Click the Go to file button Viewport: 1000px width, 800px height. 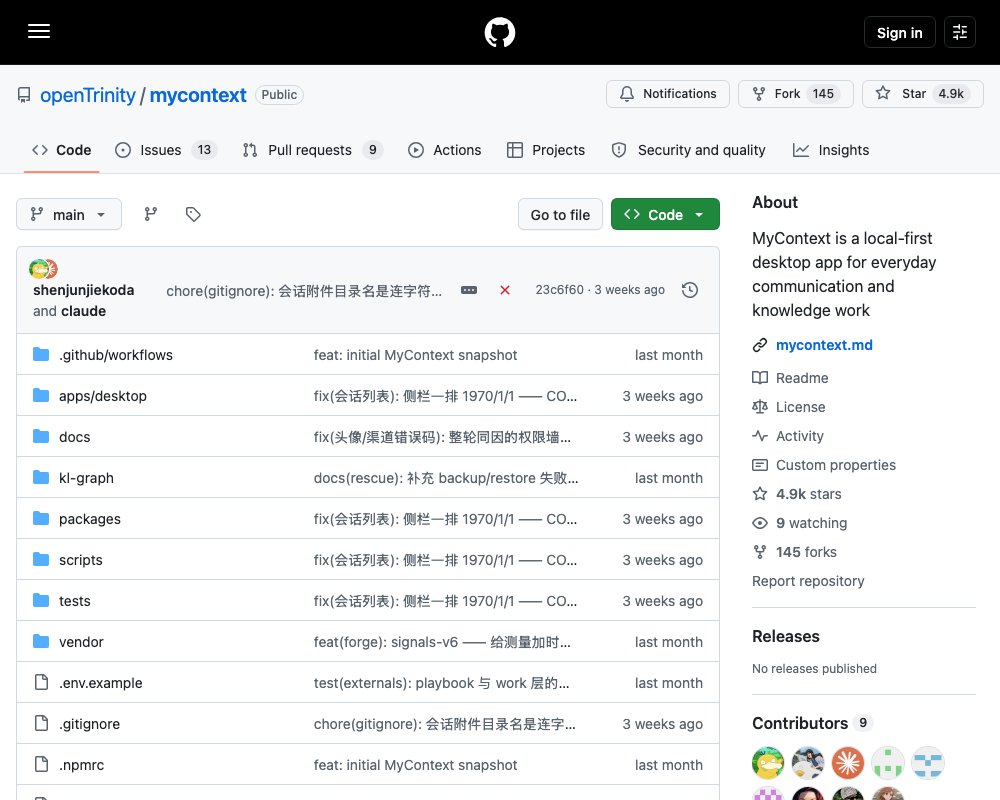[x=560, y=214]
